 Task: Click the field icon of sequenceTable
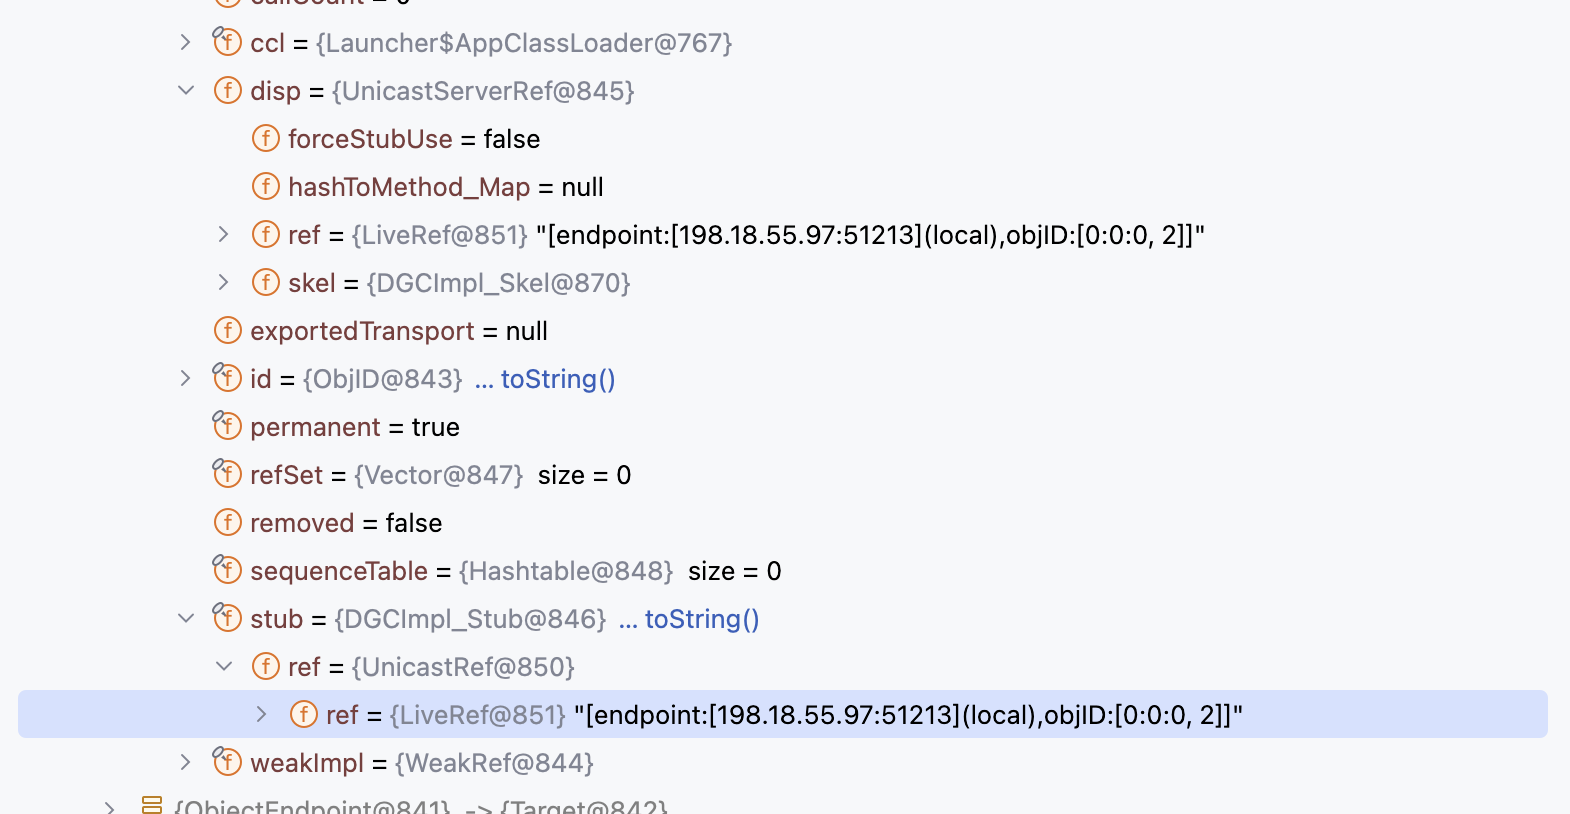(228, 571)
